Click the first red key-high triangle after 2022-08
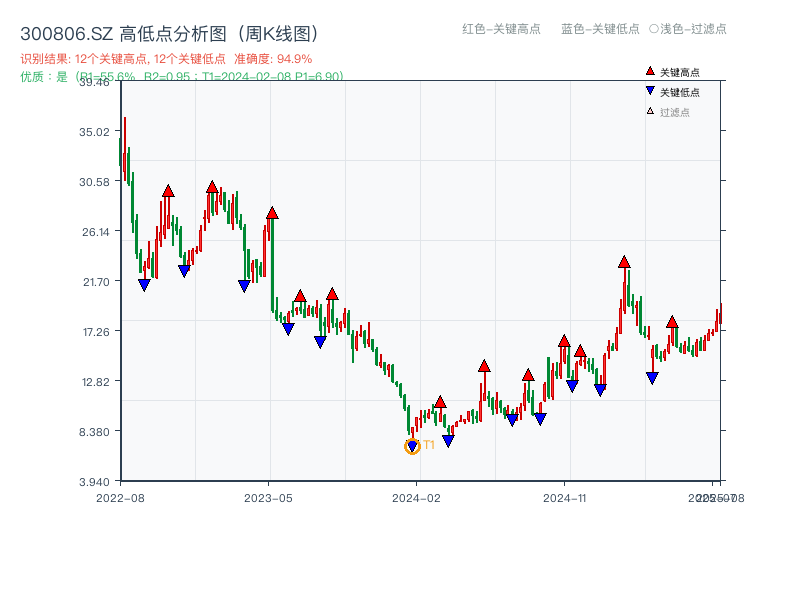 (168, 191)
